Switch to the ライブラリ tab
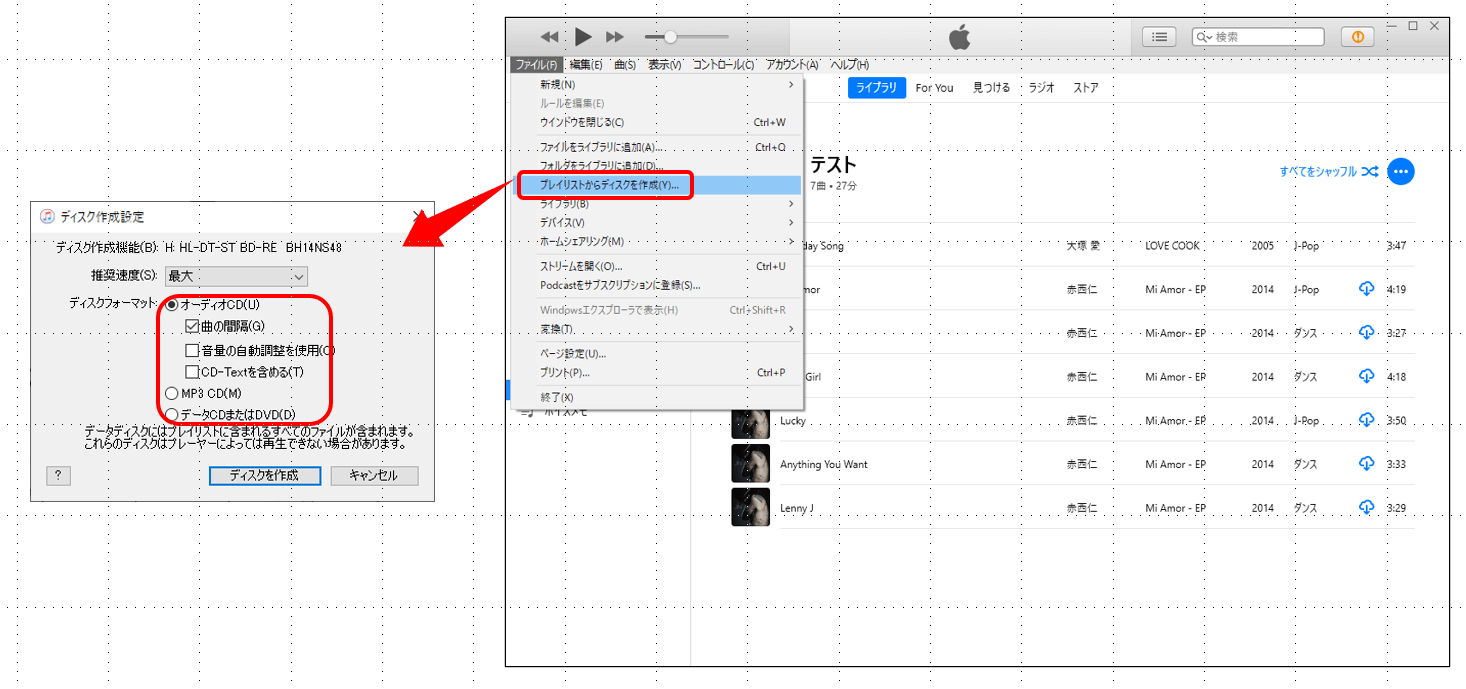Screen dimensions: 1466x689 [x=877, y=88]
